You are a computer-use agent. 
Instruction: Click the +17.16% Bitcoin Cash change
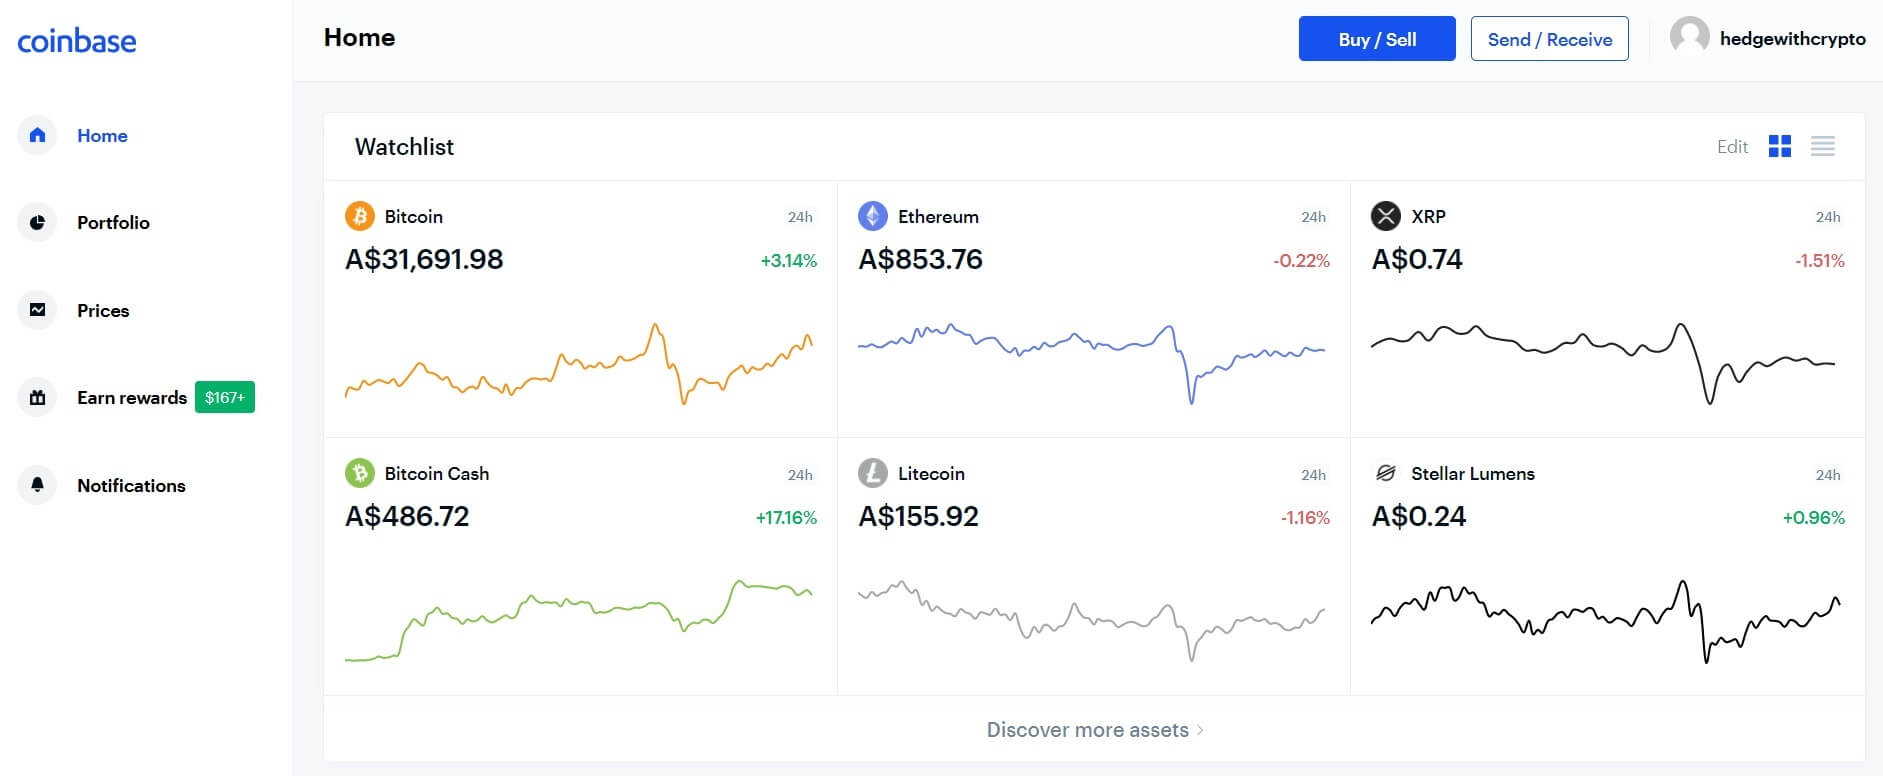click(x=786, y=518)
